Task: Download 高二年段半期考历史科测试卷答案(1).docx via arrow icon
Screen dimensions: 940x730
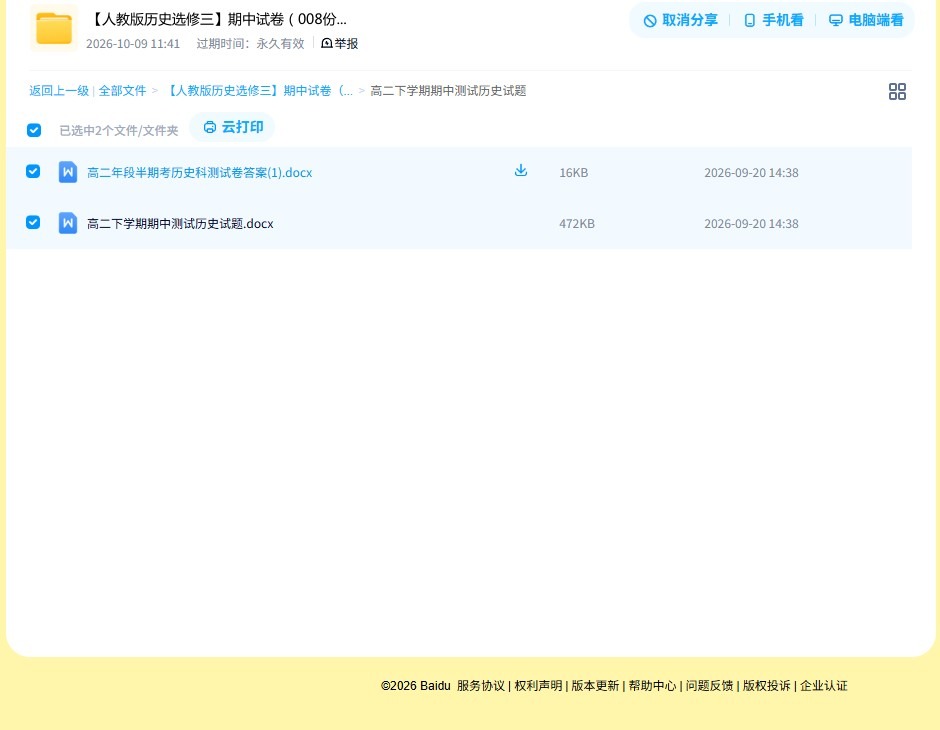Action: [521, 171]
